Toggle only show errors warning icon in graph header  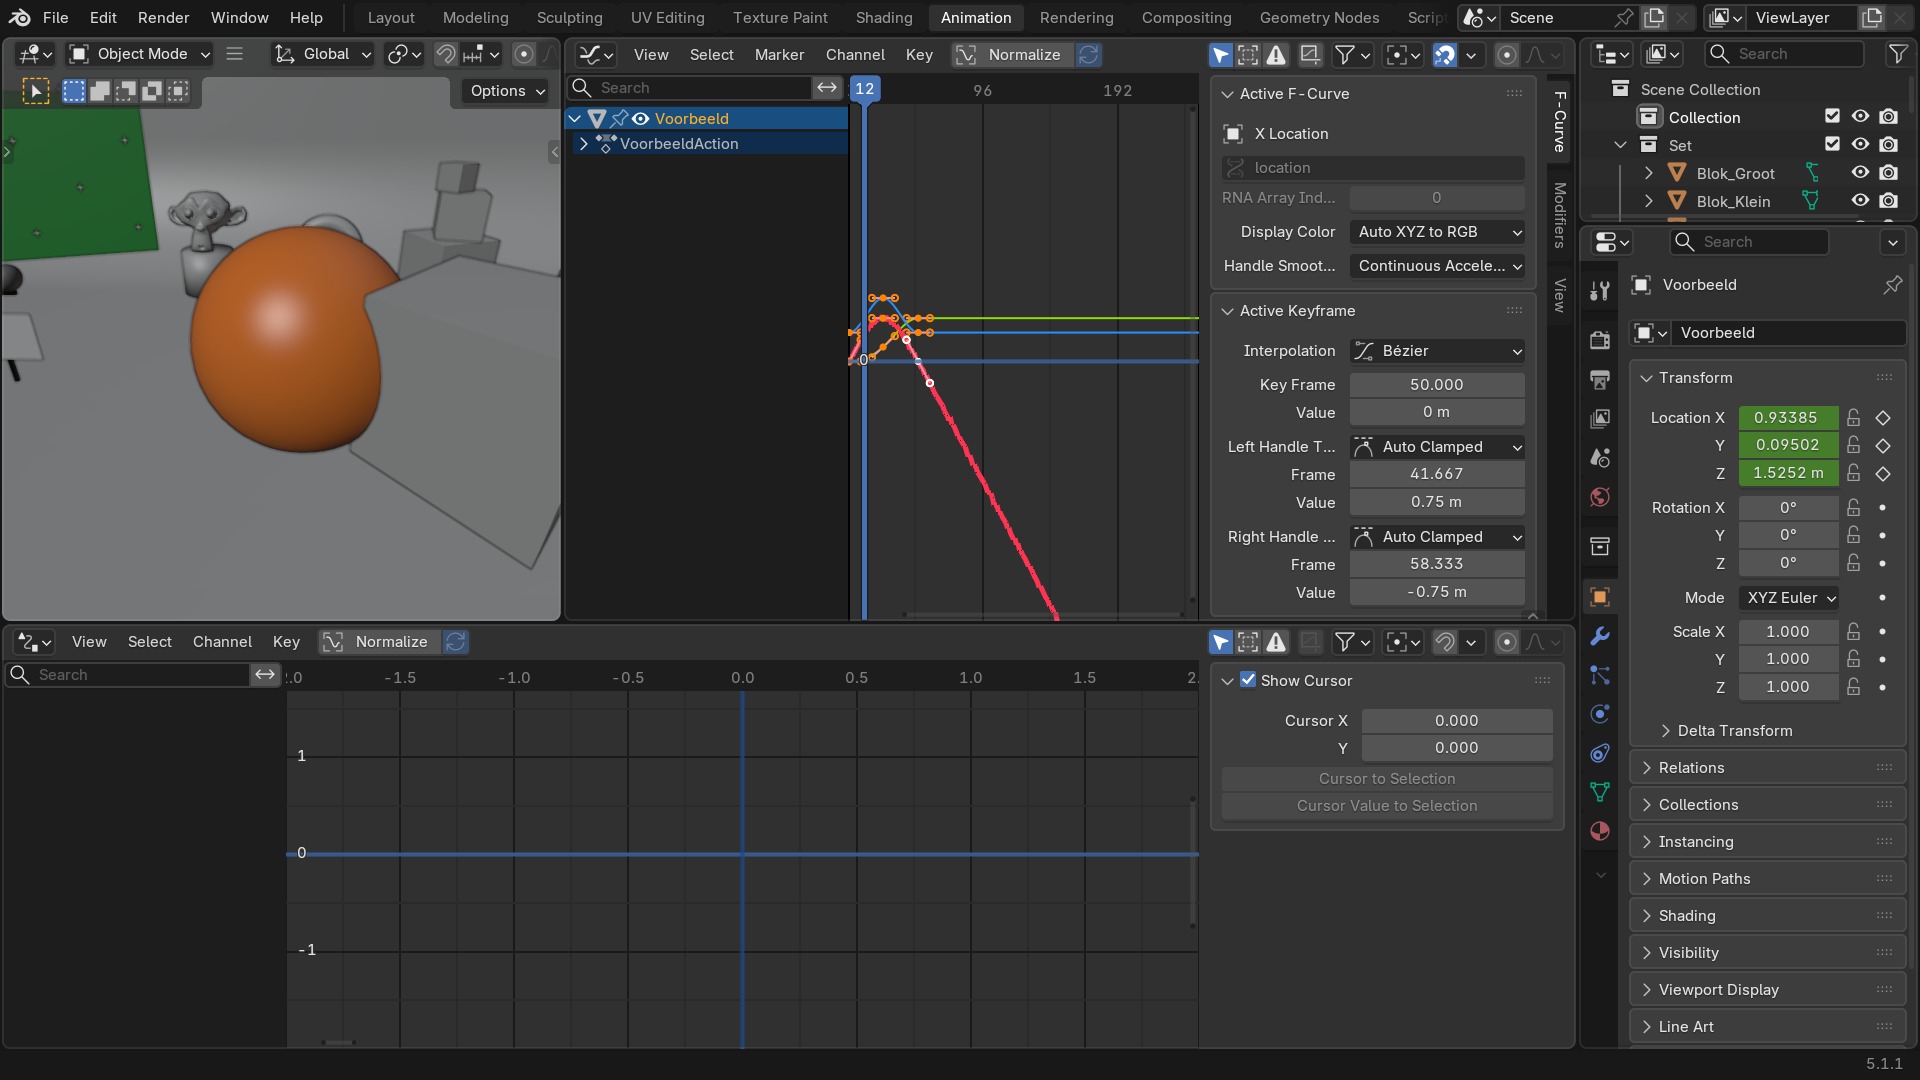pyautogui.click(x=1276, y=55)
